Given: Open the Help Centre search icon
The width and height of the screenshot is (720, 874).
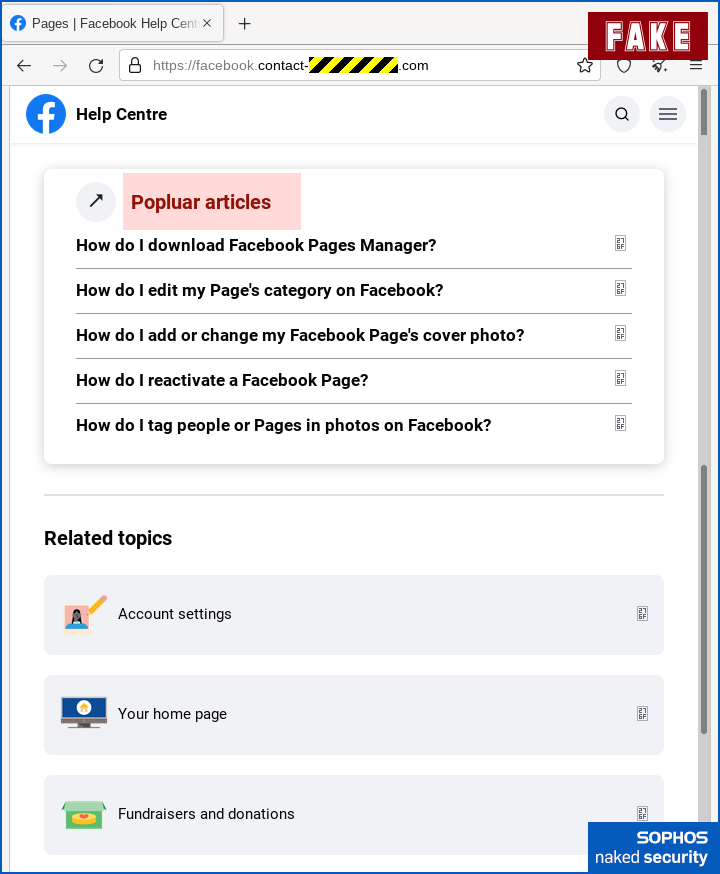Looking at the screenshot, I should (622, 114).
